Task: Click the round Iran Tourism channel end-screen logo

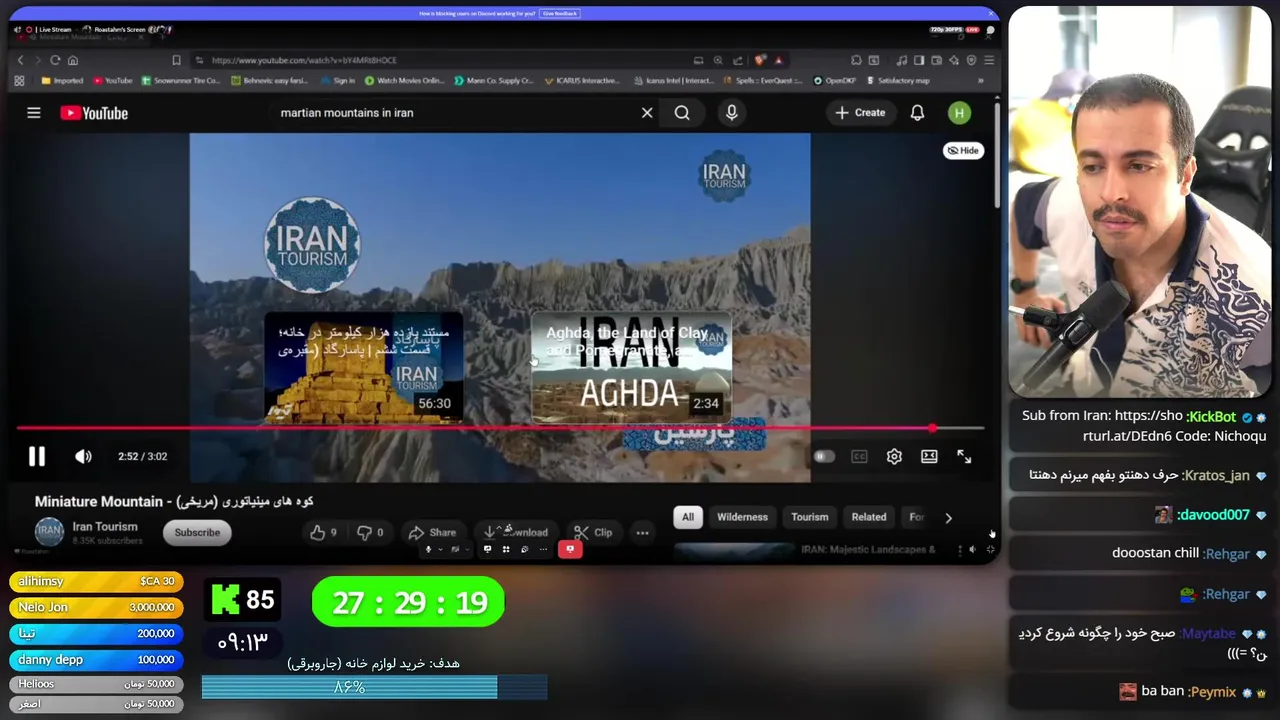Action: (x=312, y=245)
